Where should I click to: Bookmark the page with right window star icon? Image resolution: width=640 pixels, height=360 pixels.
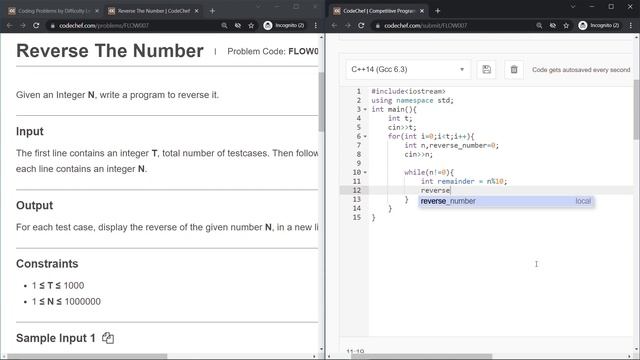click(566, 25)
